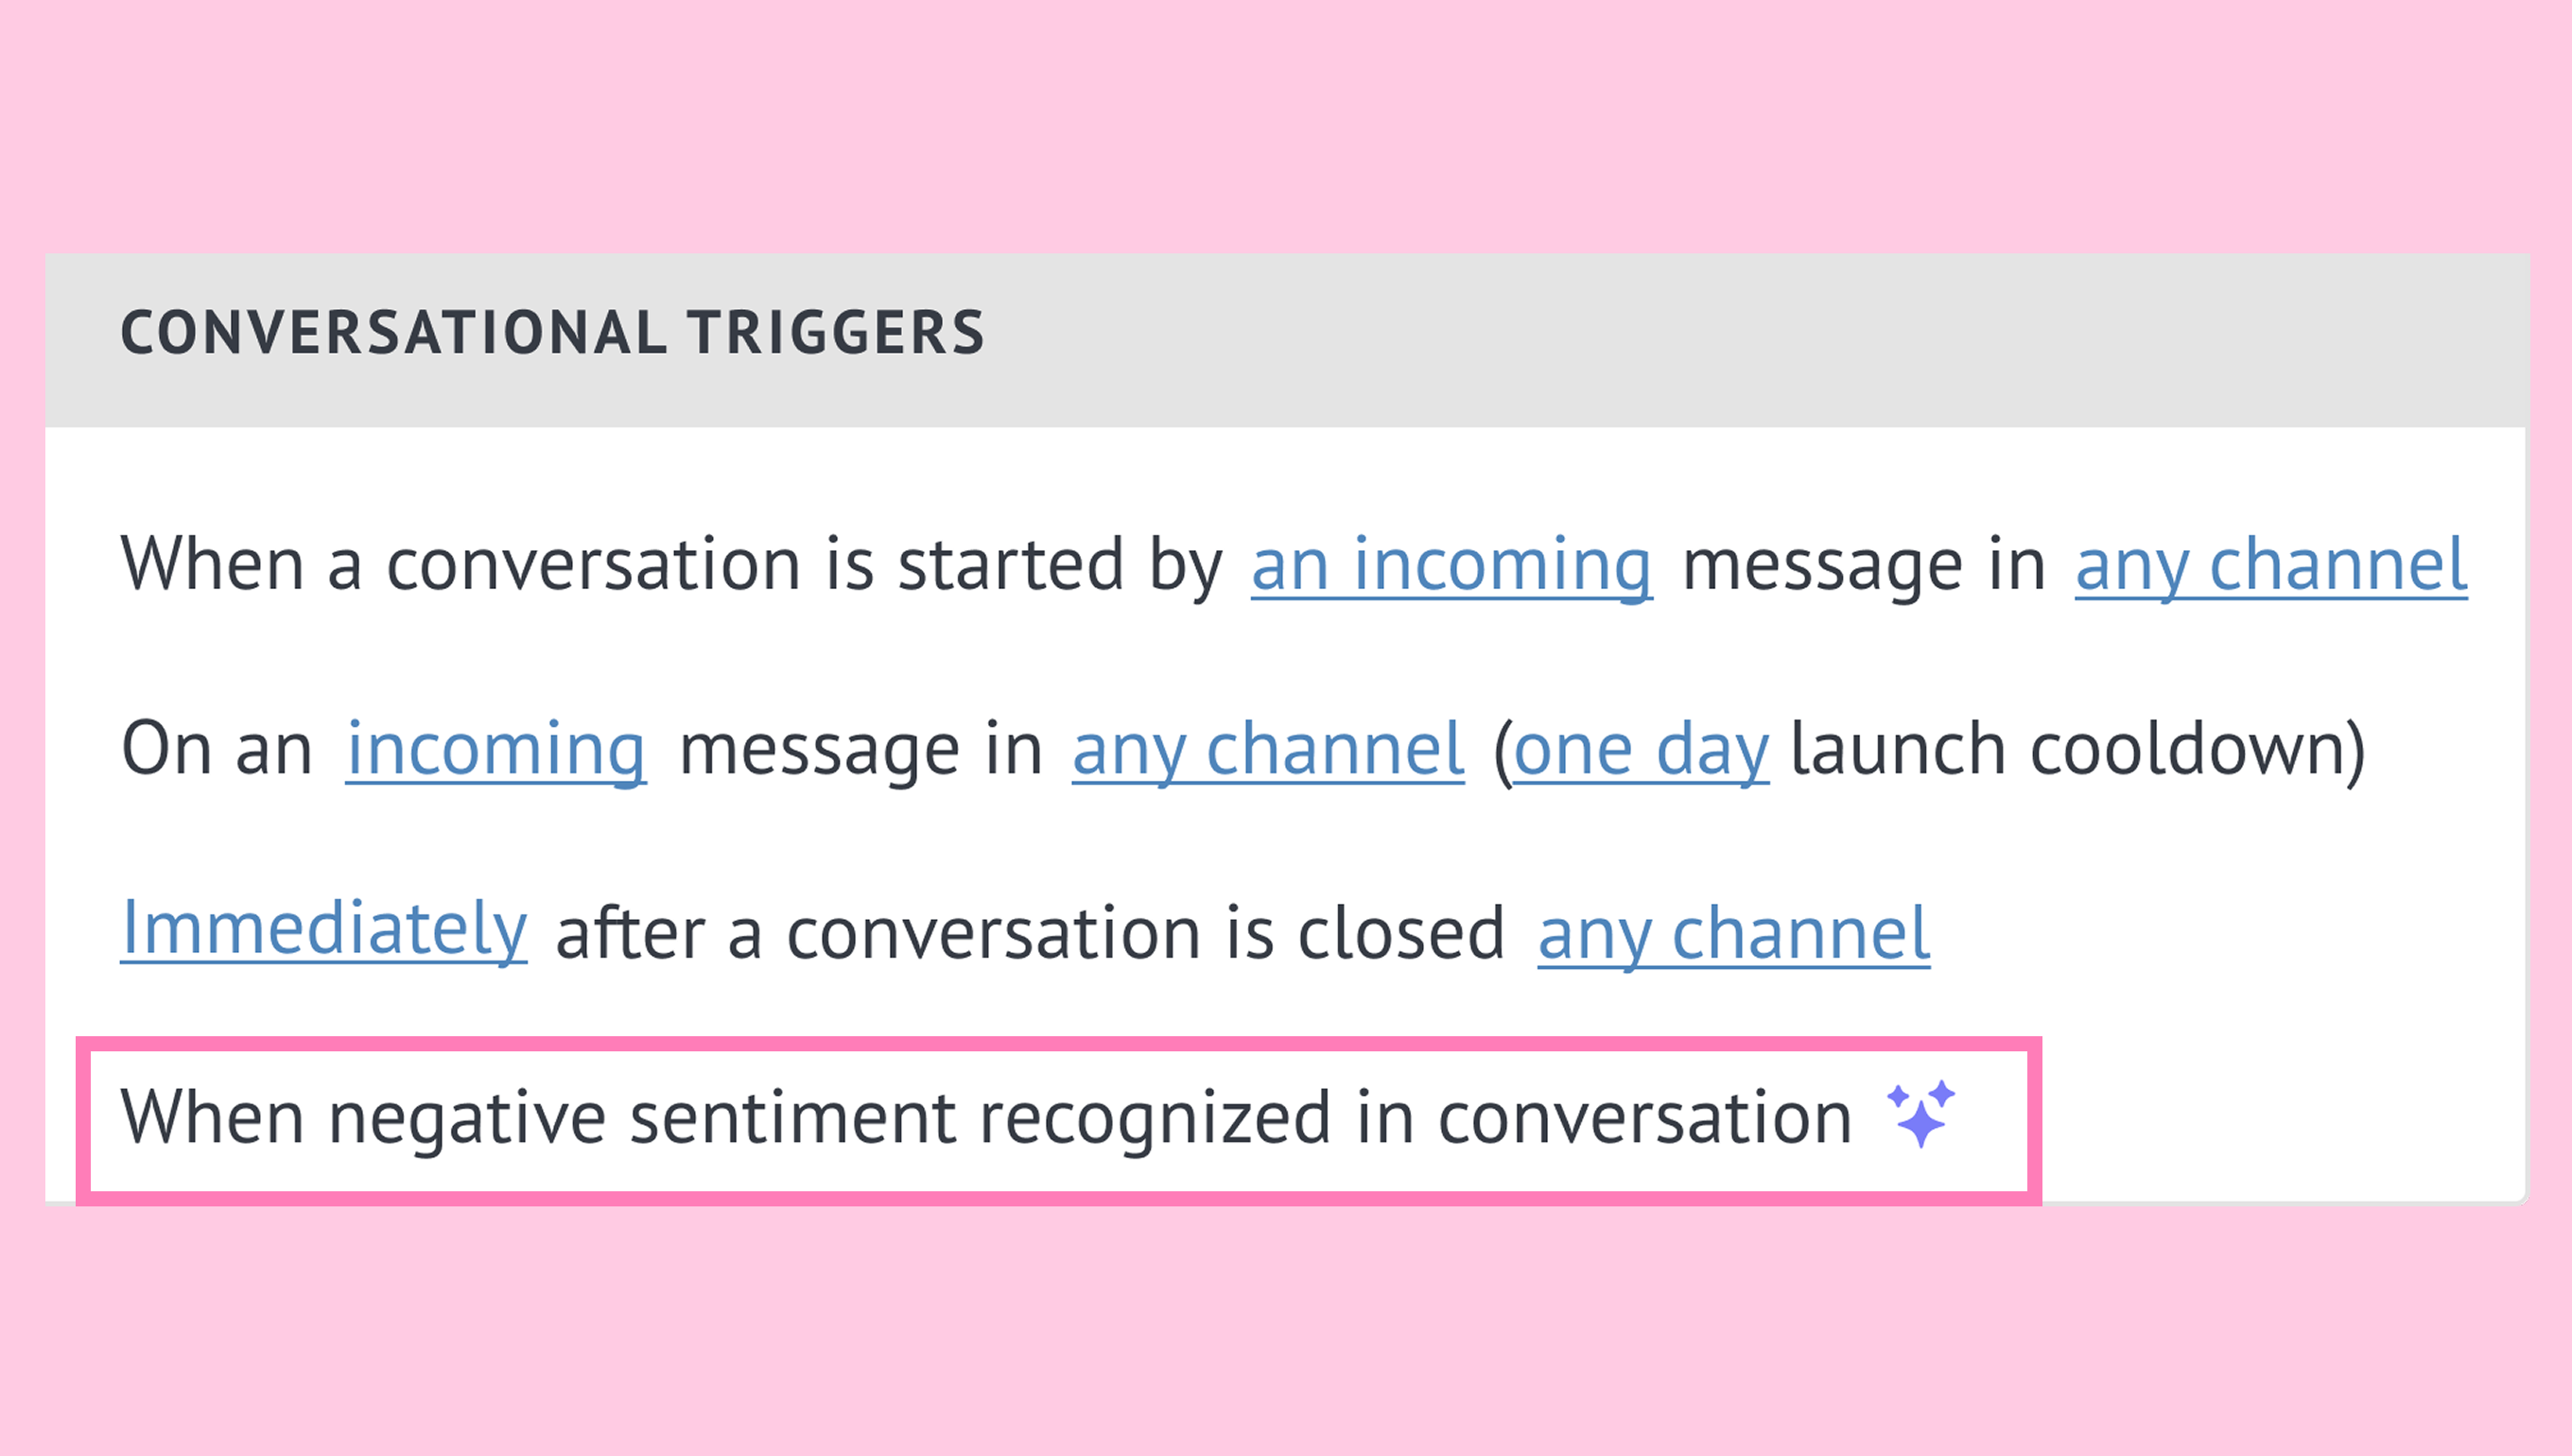The image size is (2572, 1456).
Task: Open 'any channel' in conversation started trigger
Action: click(2271, 567)
